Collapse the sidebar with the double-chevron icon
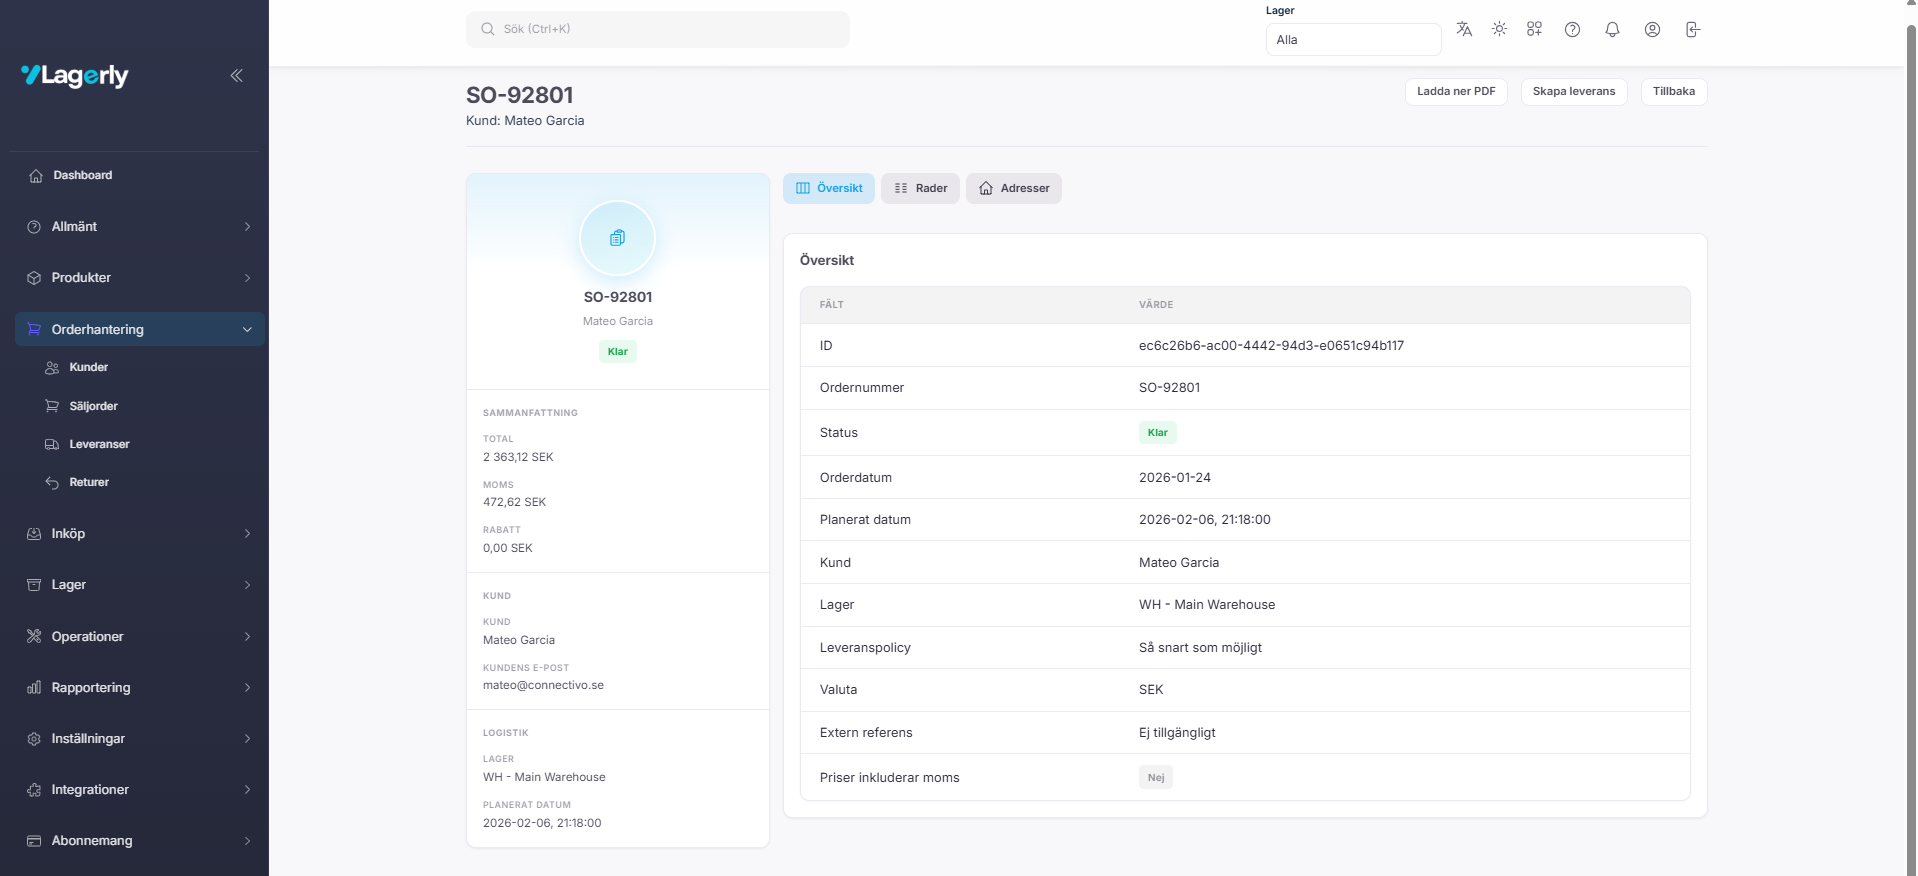 (236, 75)
